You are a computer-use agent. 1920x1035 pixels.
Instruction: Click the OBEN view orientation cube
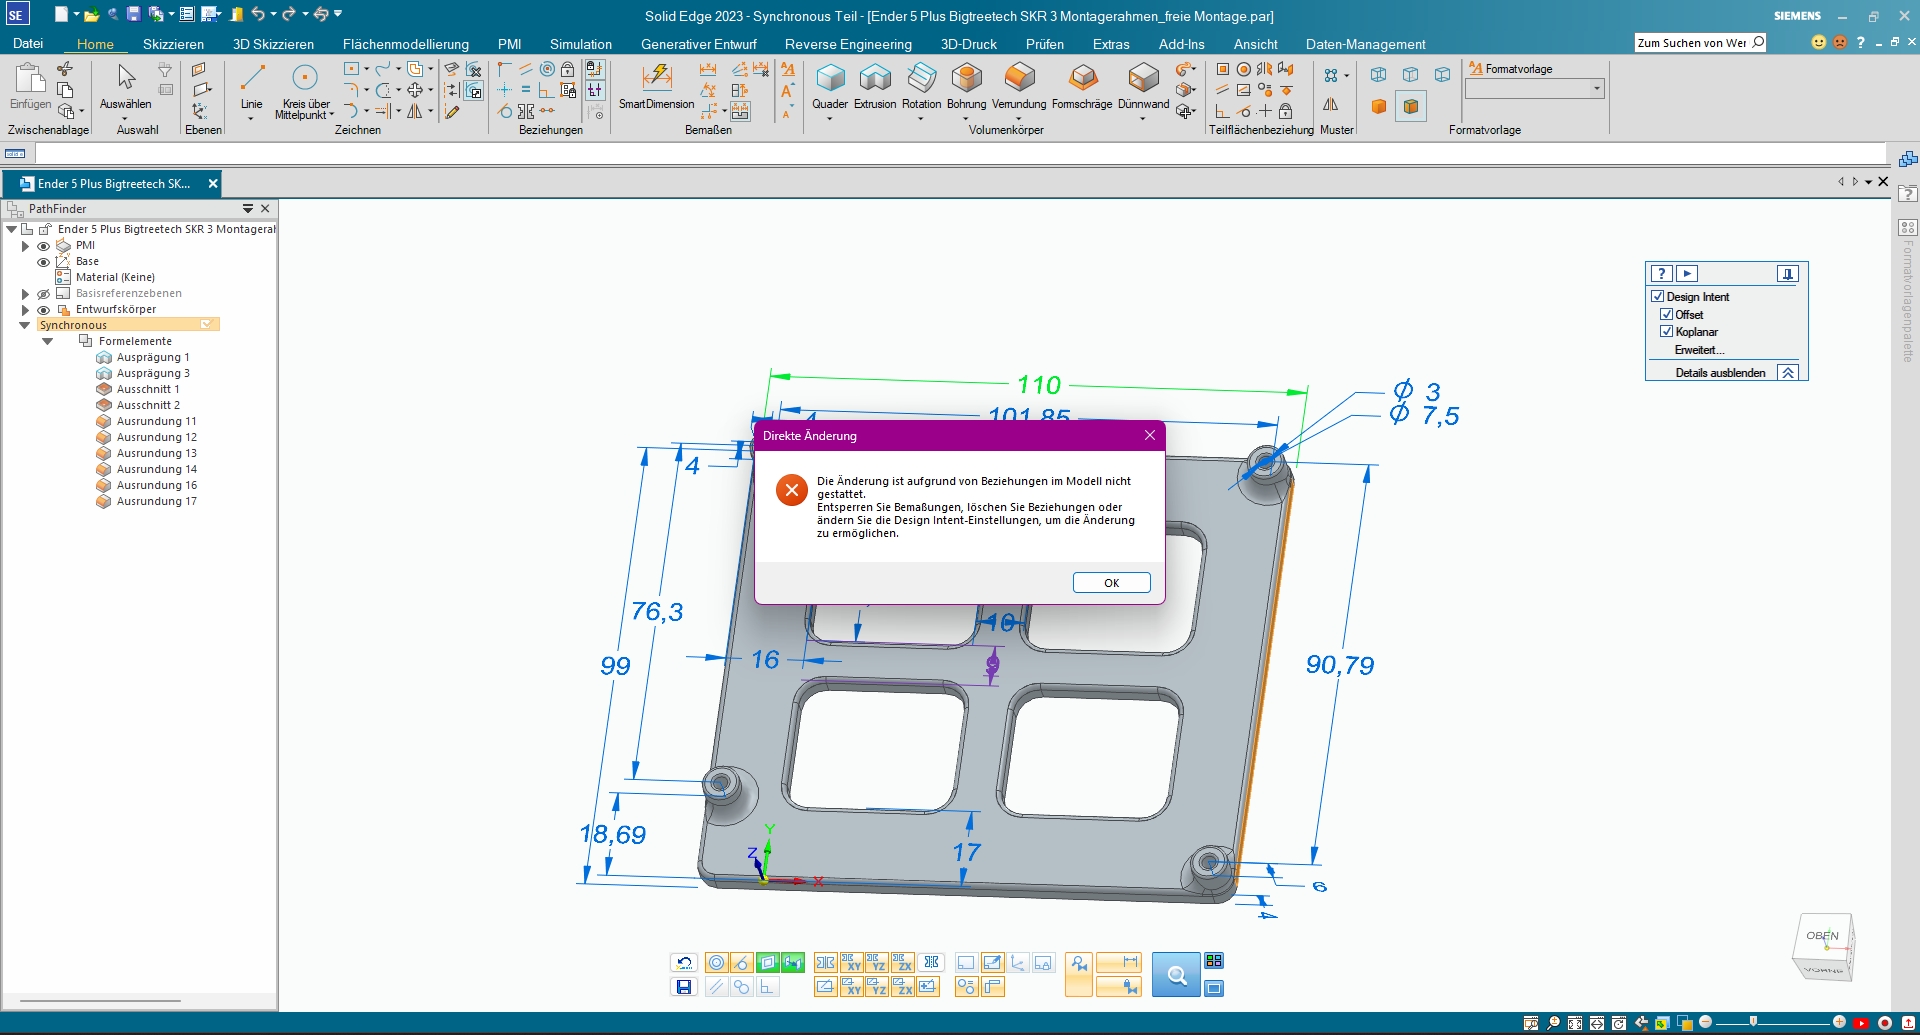pyautogui.click(x=1823, y=946)
